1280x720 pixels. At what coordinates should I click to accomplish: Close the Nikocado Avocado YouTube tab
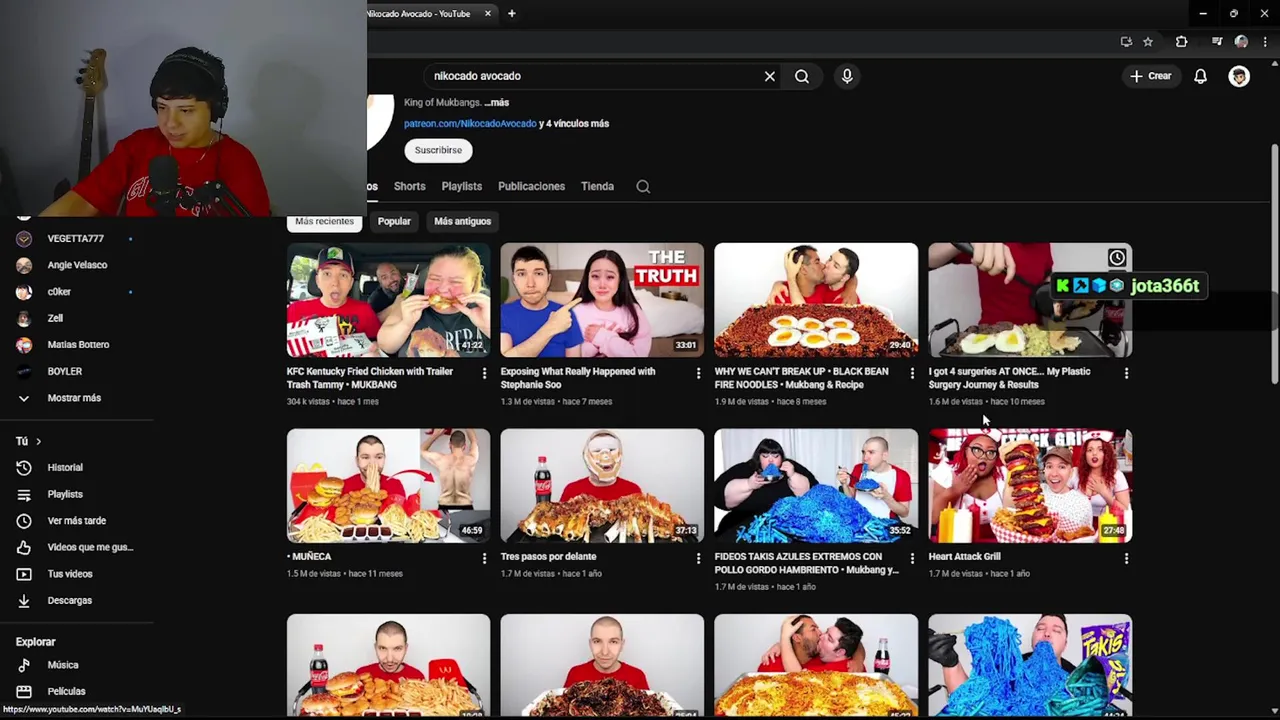(488, 13)
